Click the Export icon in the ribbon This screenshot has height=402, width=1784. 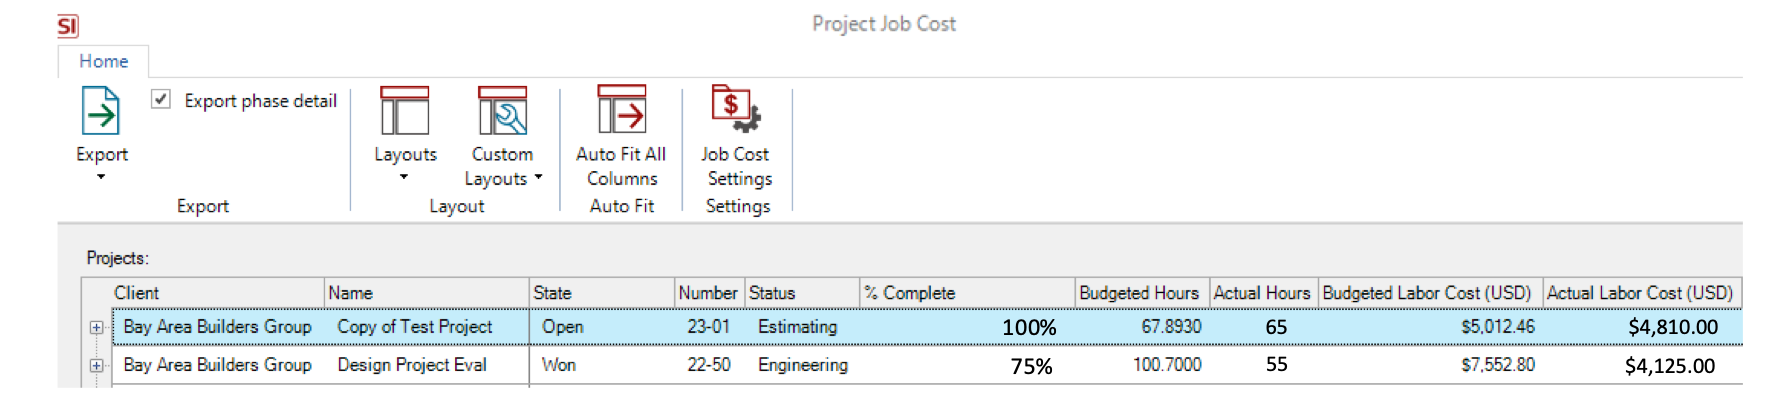click(101, 111)
